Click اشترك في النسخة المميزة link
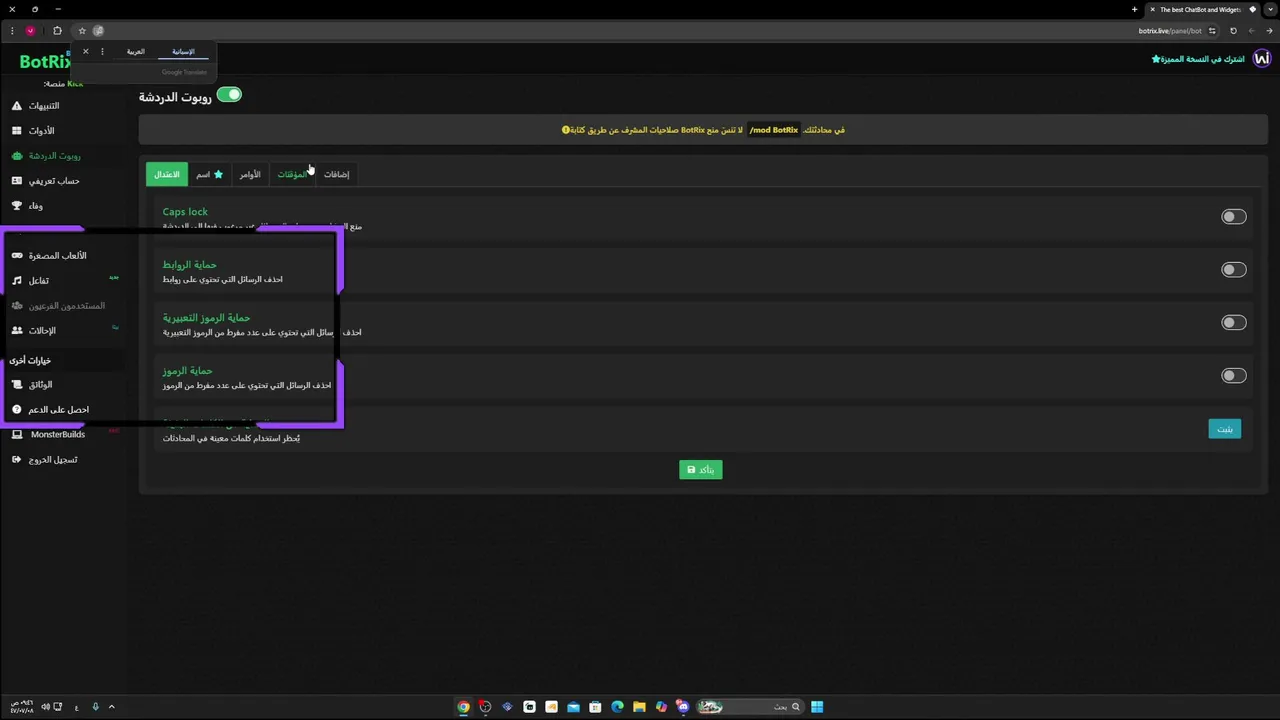The height and width of the screenshot is (720, 1280). pos(1198,59)
